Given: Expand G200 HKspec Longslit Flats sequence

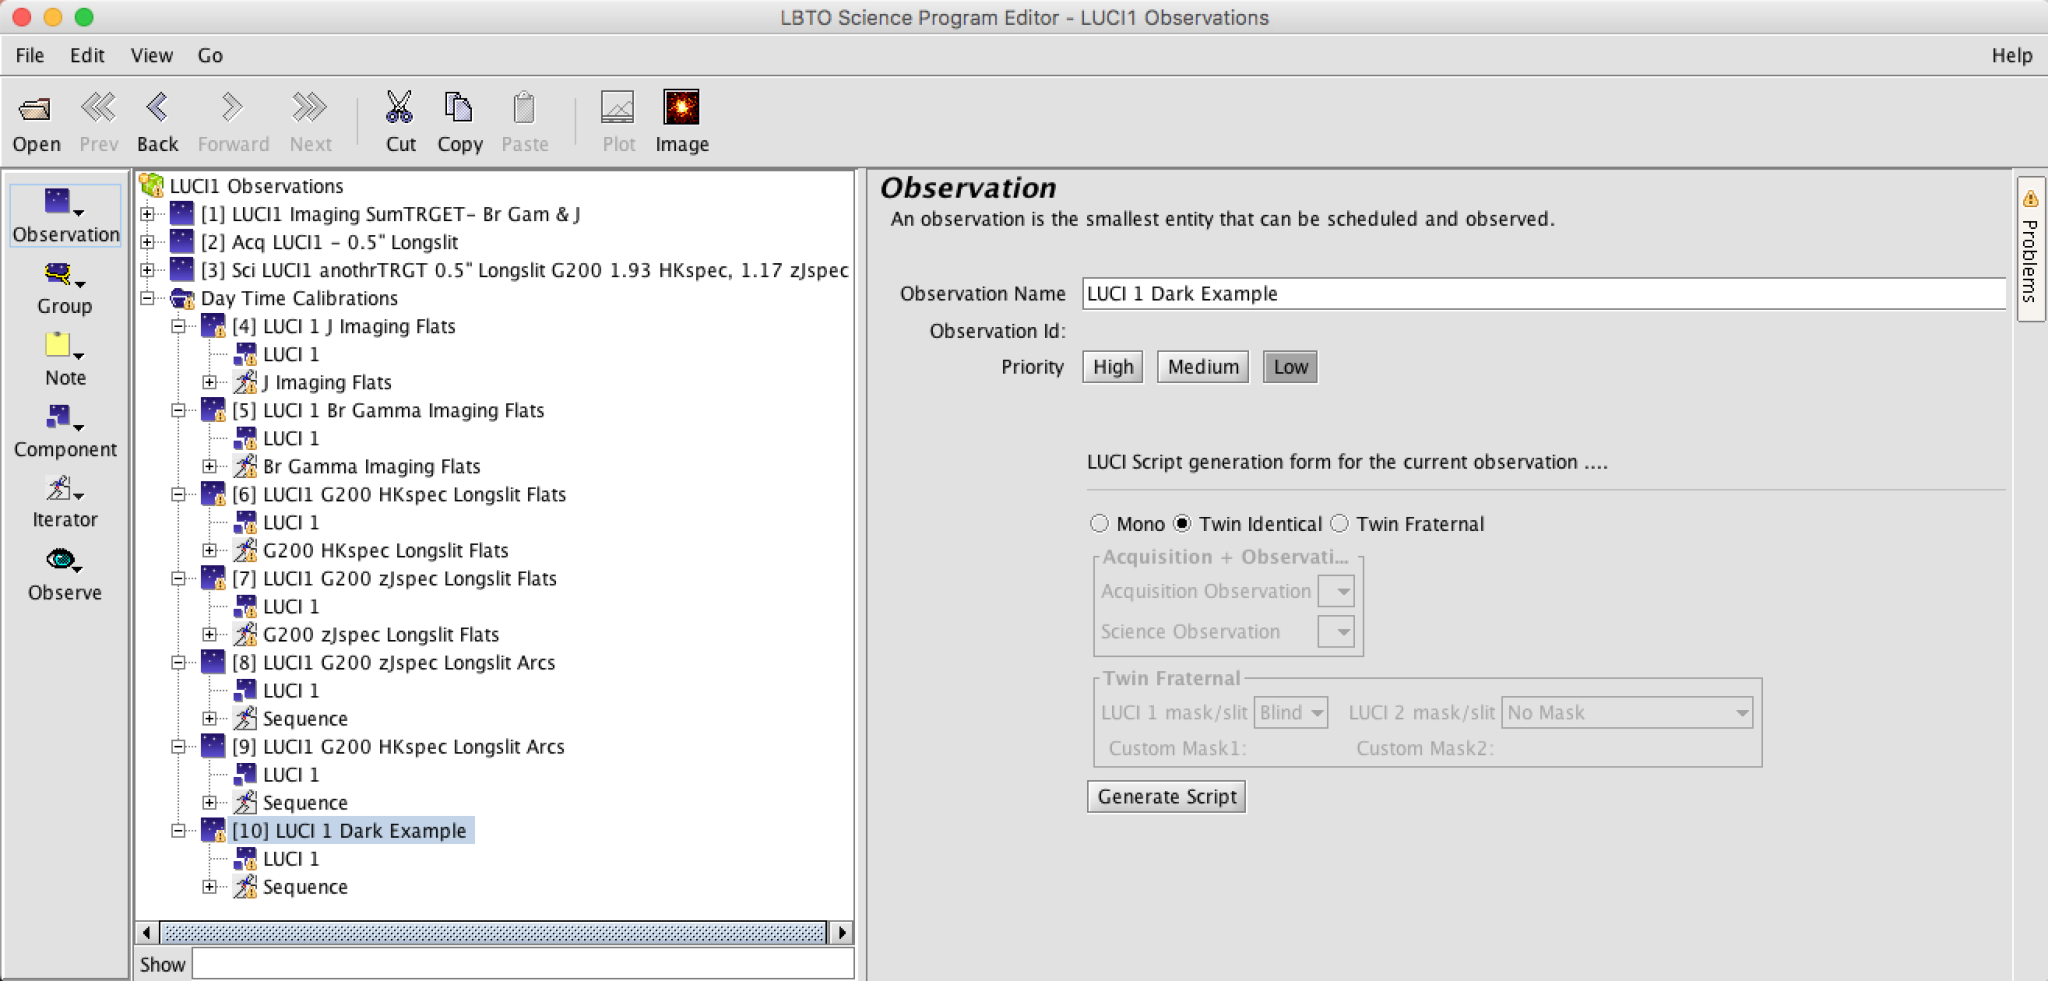Looking at the screenshot, I should click(x=209, y=550).
